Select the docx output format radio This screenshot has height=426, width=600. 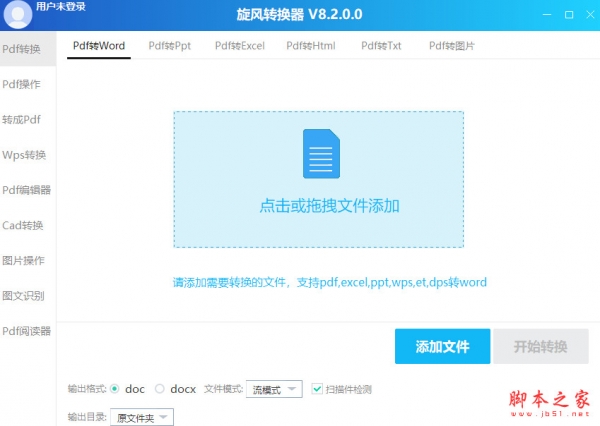(x=160, y=389)
